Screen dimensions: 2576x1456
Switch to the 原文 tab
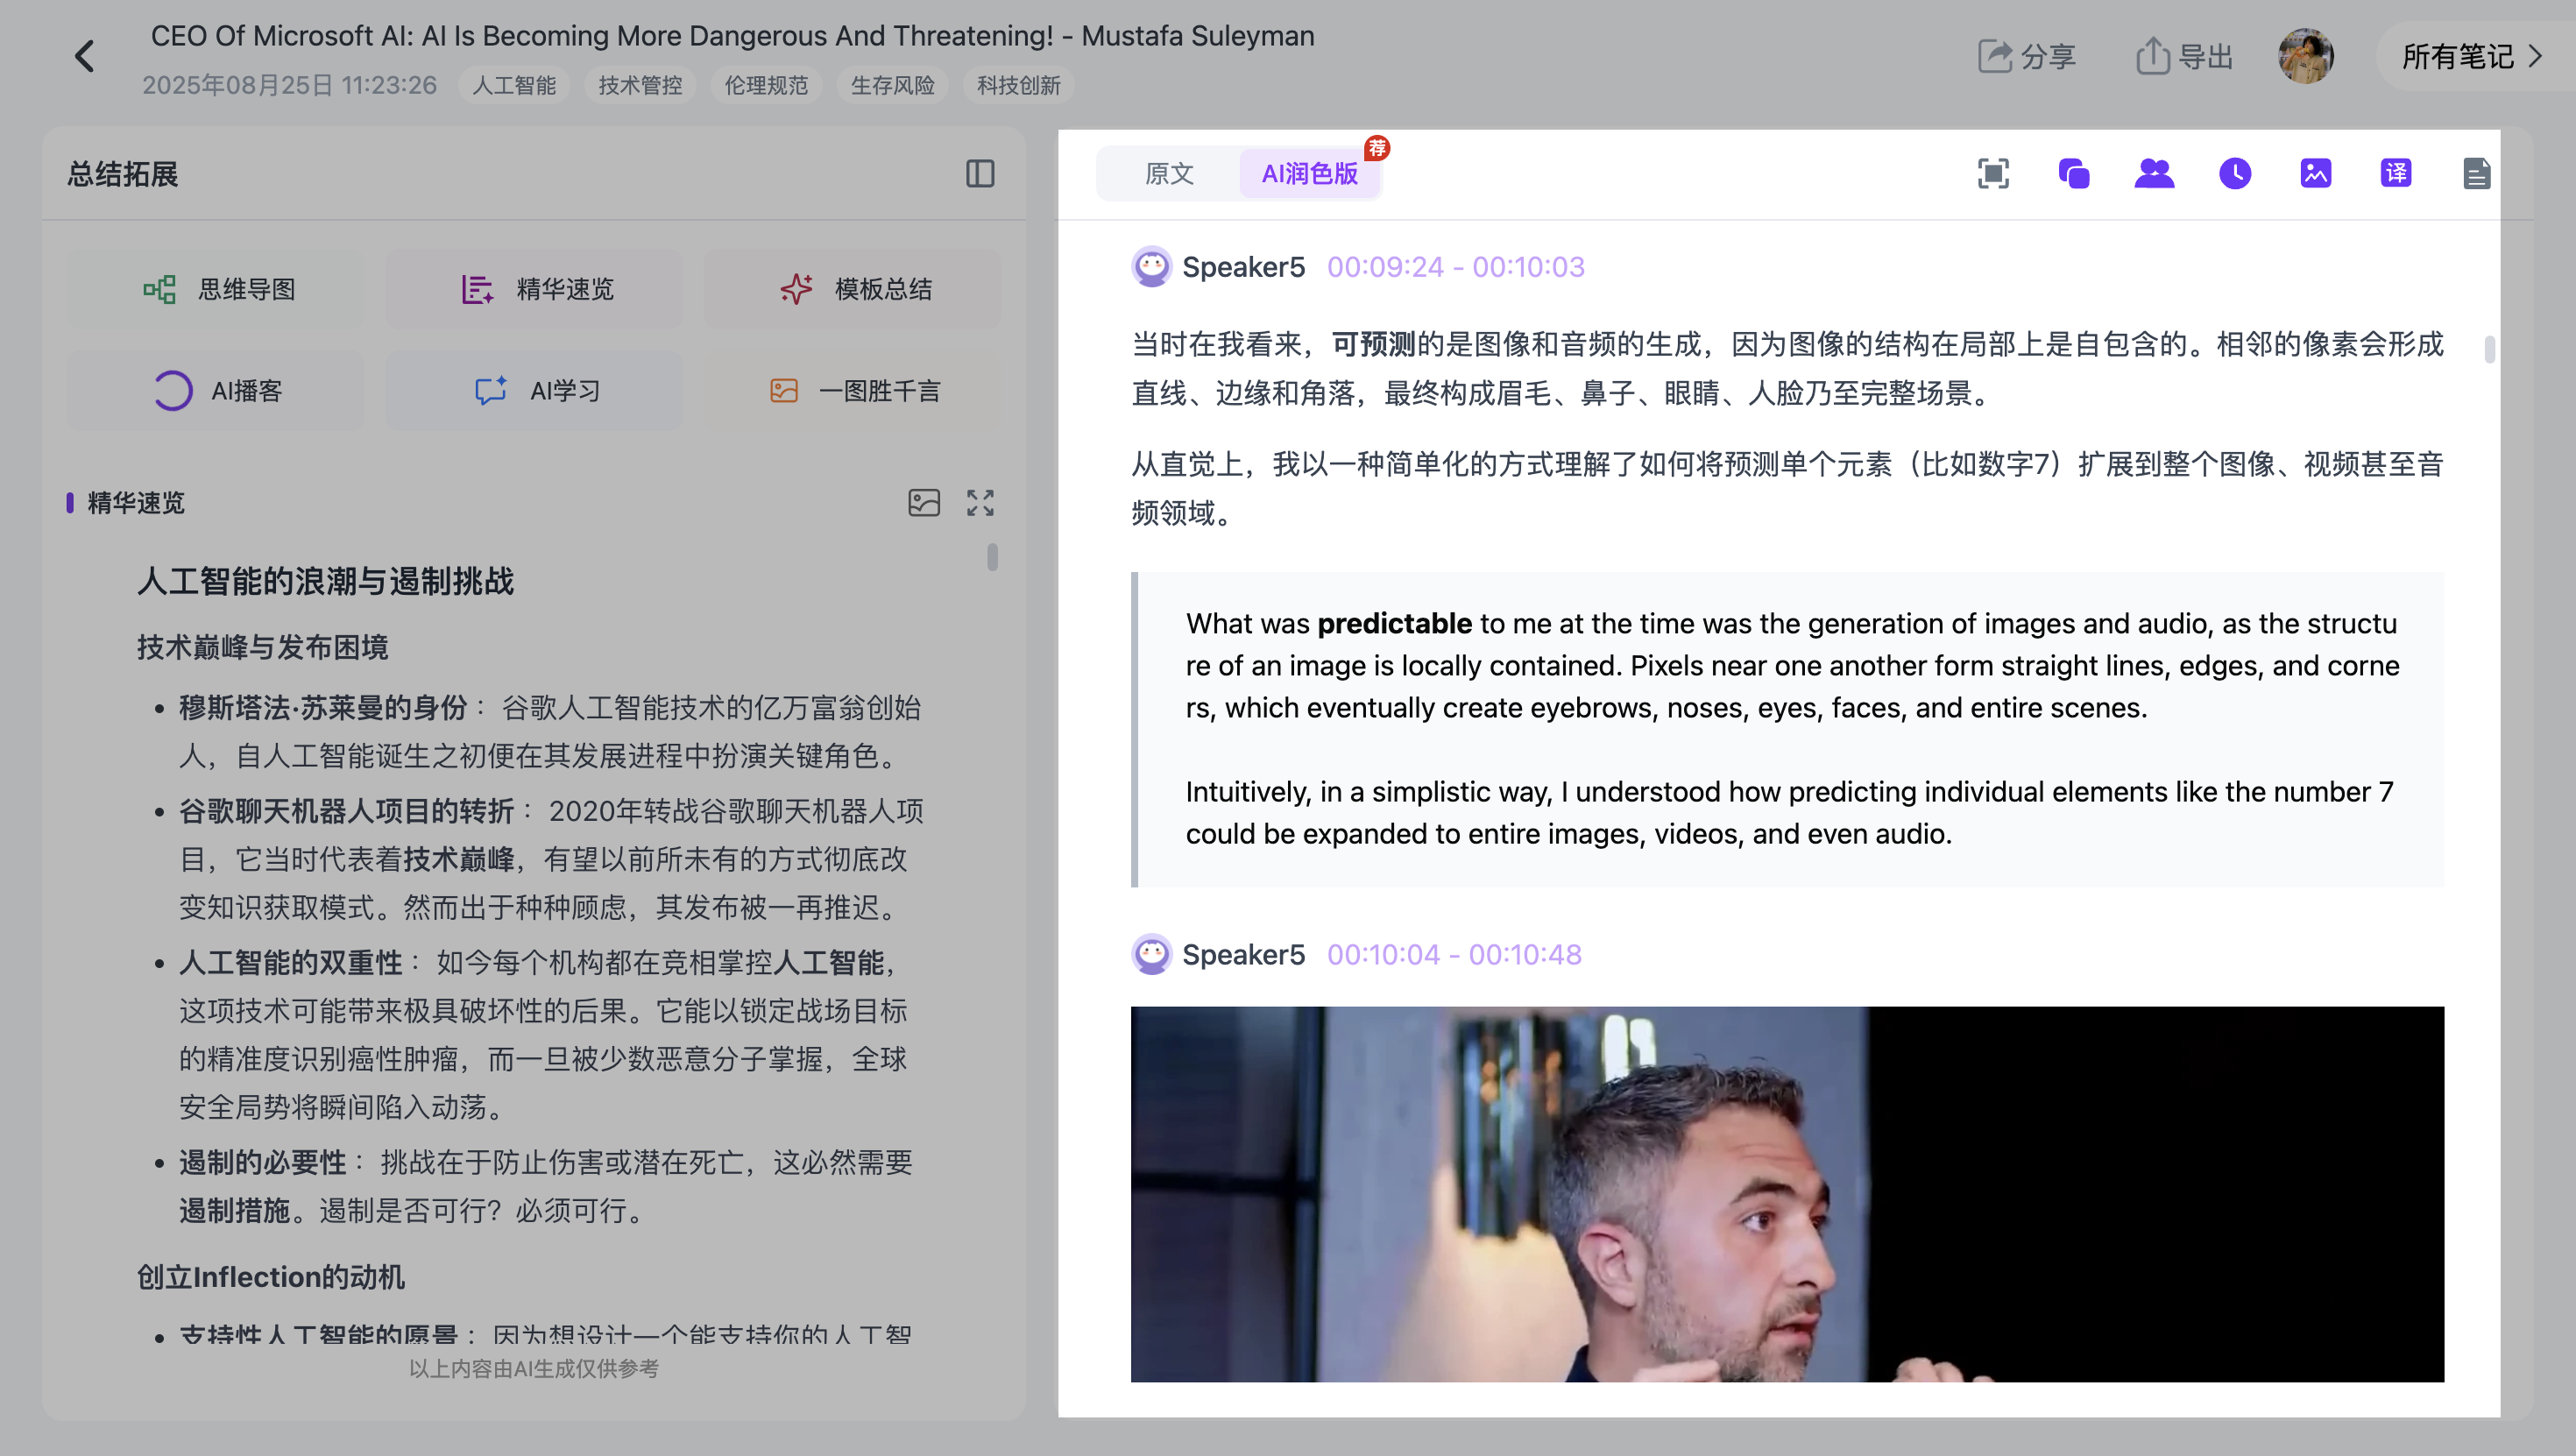(1169, 174)
